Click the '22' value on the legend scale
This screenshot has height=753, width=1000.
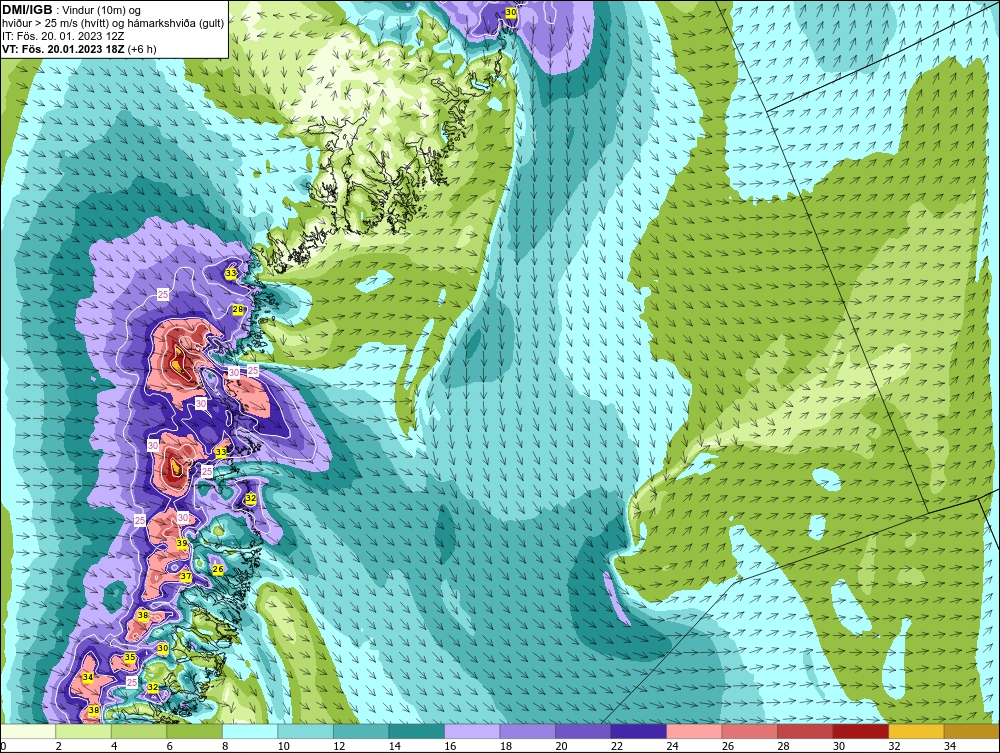[x=617, y=746]
